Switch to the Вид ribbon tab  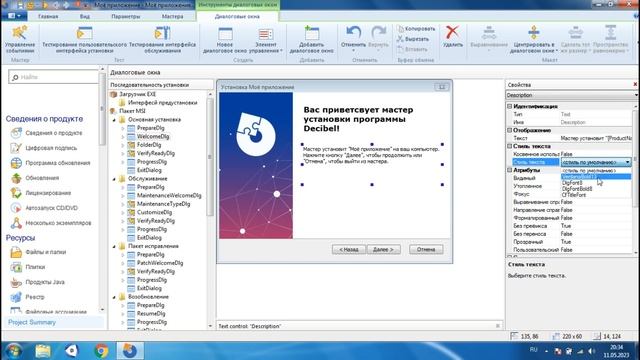84,17
